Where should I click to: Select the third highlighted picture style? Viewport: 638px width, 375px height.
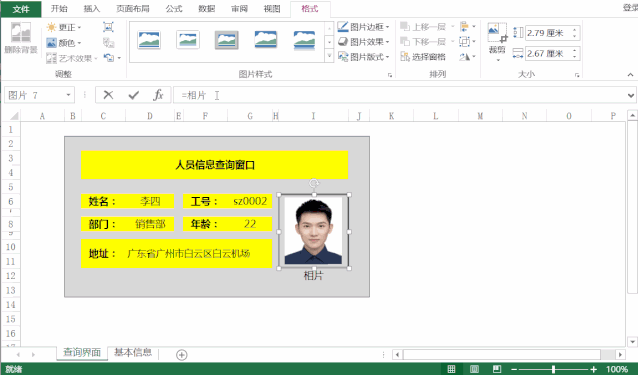227,40
